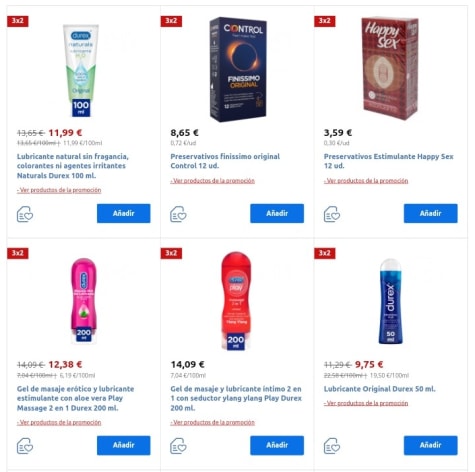Save Control Finissimo to favorites list
The width and height of the screenshot is (475, 472).
178,214
